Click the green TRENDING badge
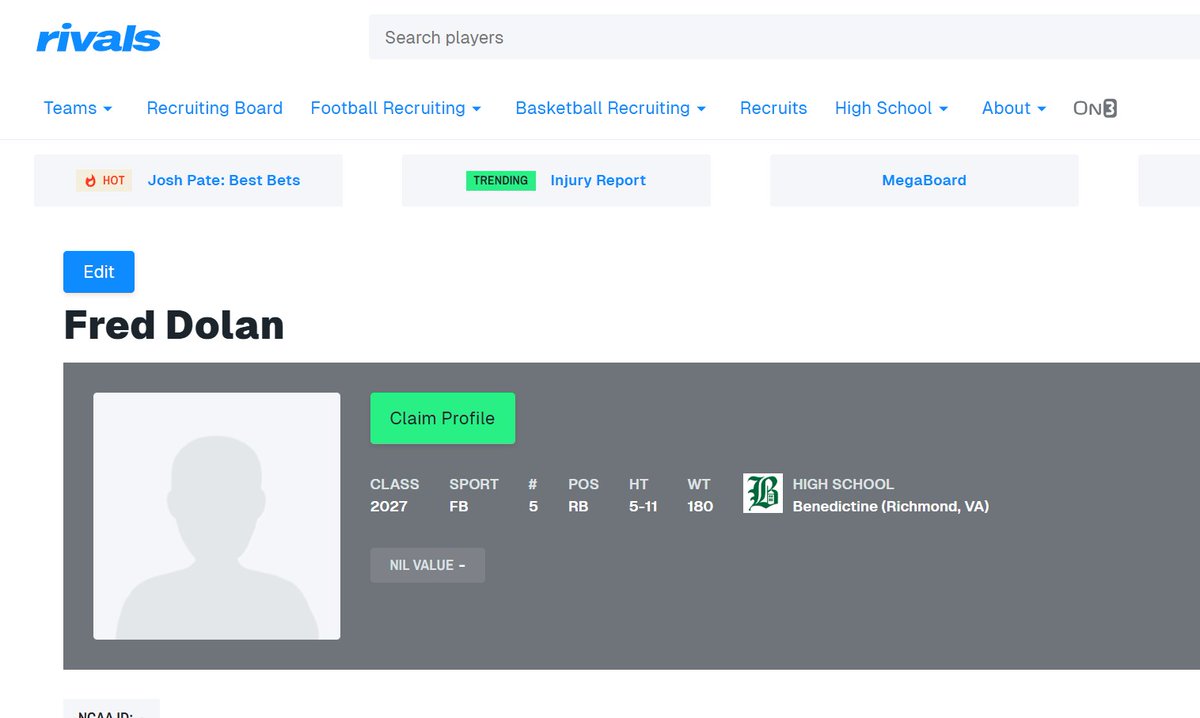The height and width of the screenshot is (718, 1200). pos(500,180)
